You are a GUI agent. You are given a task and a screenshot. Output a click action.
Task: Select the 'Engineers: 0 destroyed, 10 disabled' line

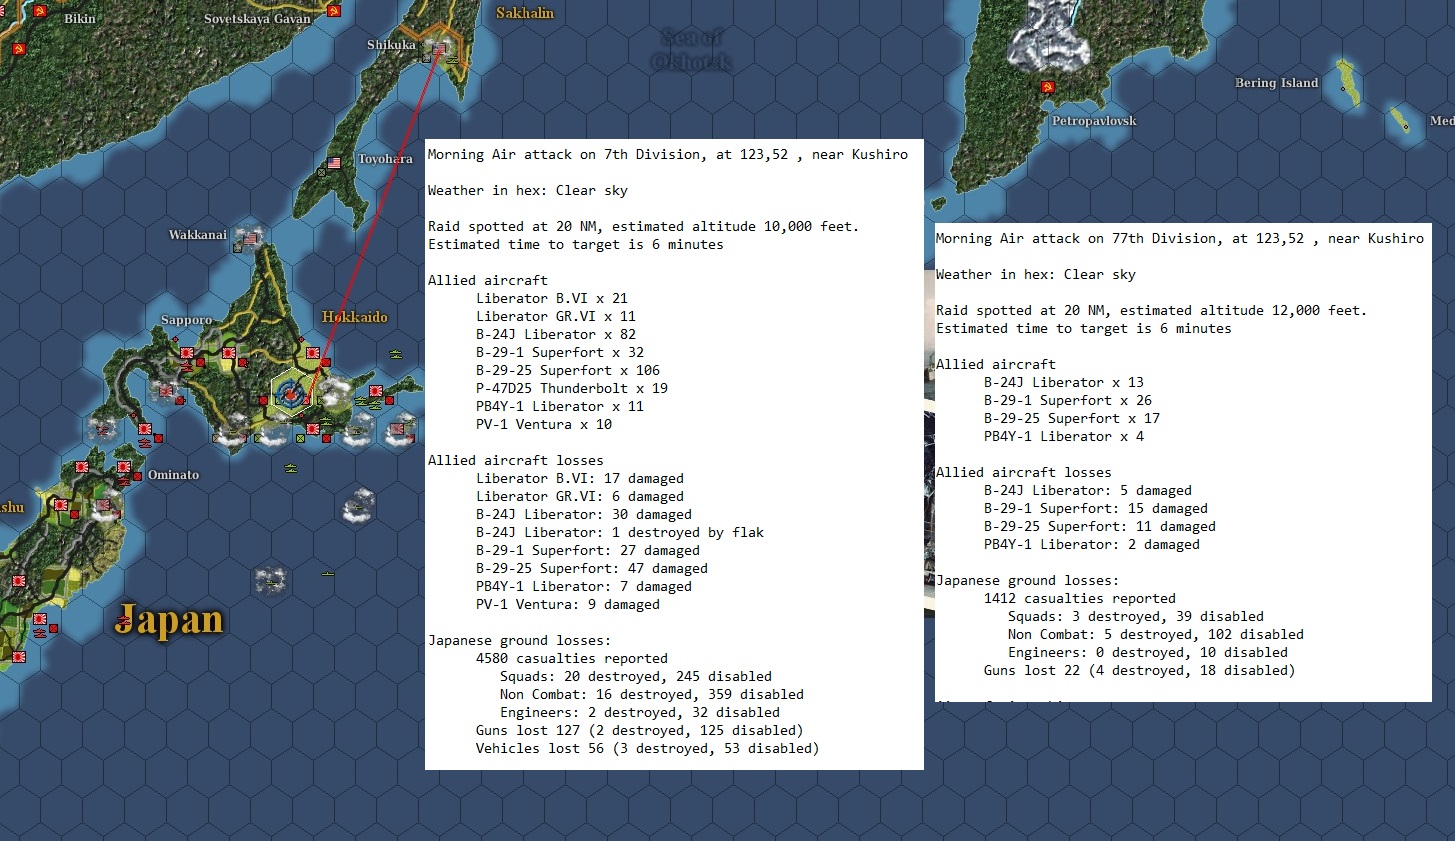(1148, 652)
